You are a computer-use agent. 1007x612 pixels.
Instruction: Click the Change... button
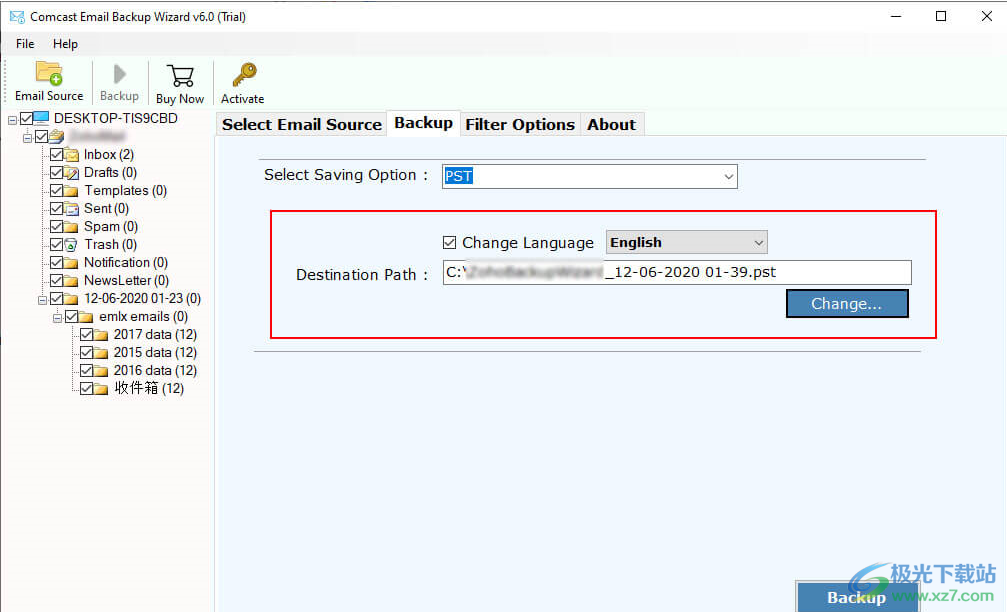(847, 304)
